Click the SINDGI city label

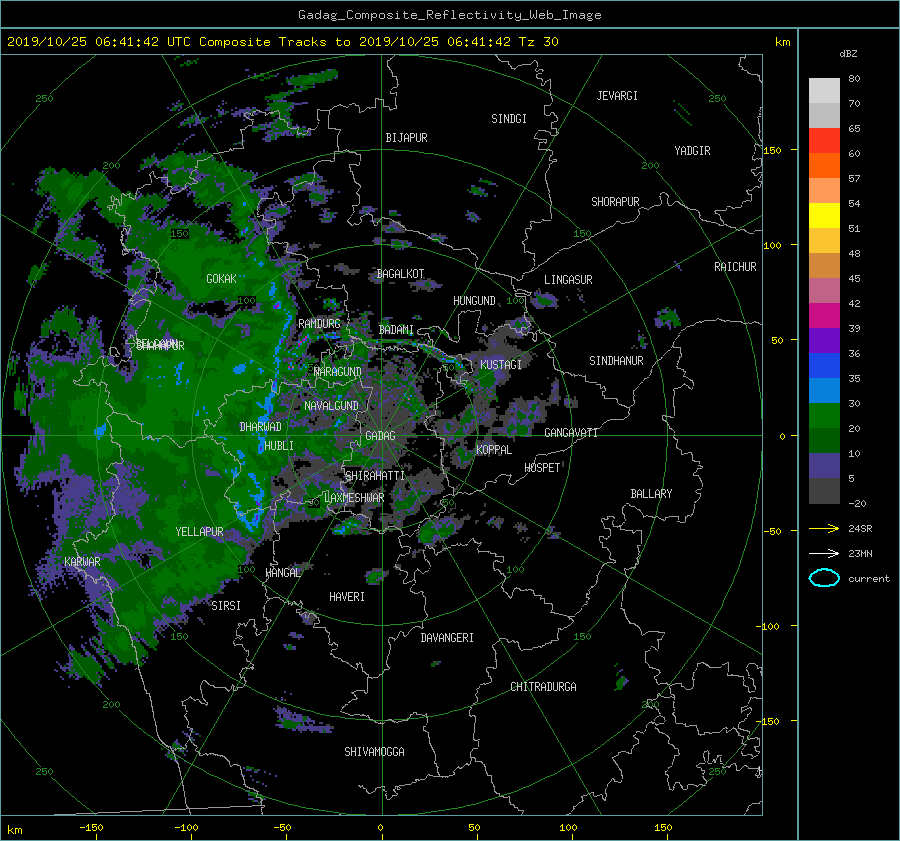click(x=509, y=119)
